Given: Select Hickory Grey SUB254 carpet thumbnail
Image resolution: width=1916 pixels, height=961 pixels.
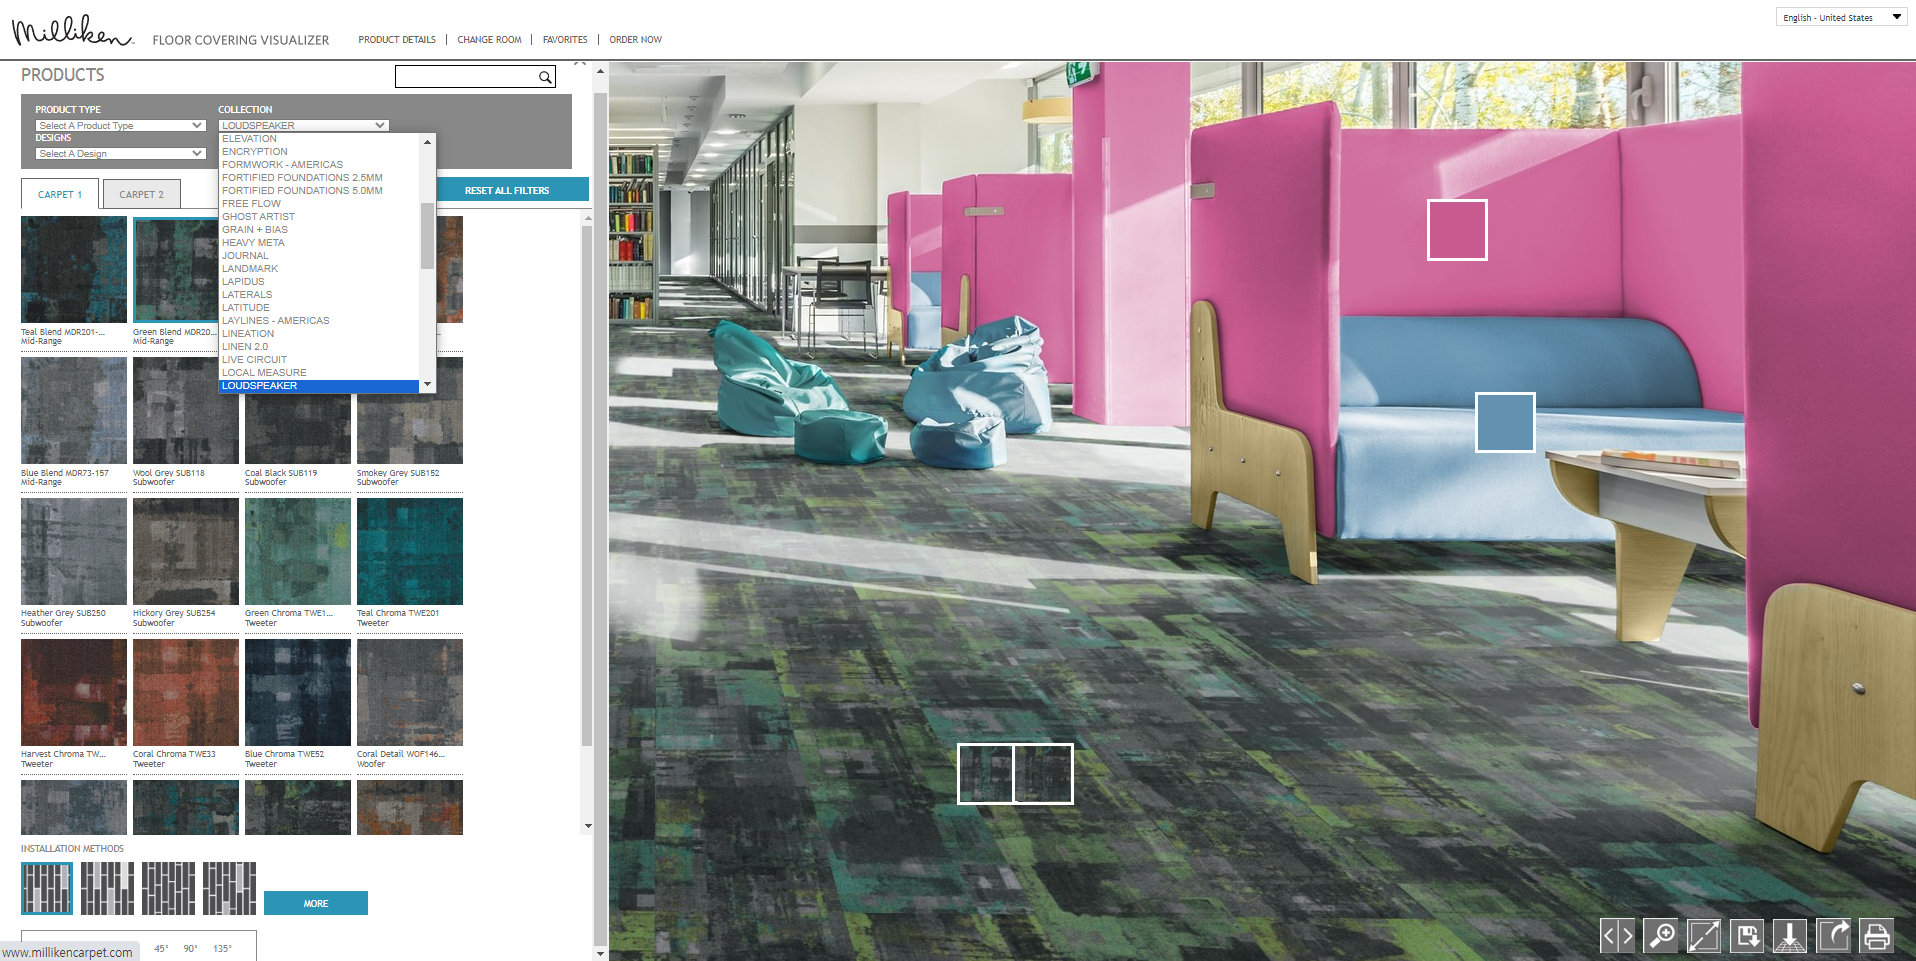Looking at the screenshot, I should (x=186, y=551).
